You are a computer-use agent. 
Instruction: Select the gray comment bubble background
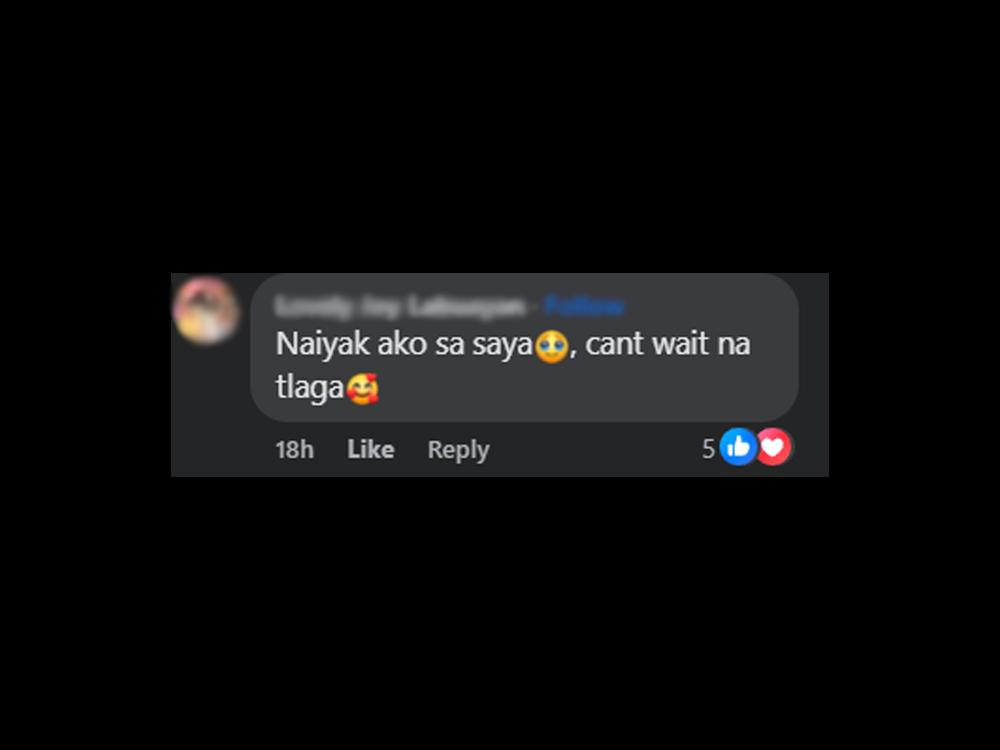pos(524,348)
